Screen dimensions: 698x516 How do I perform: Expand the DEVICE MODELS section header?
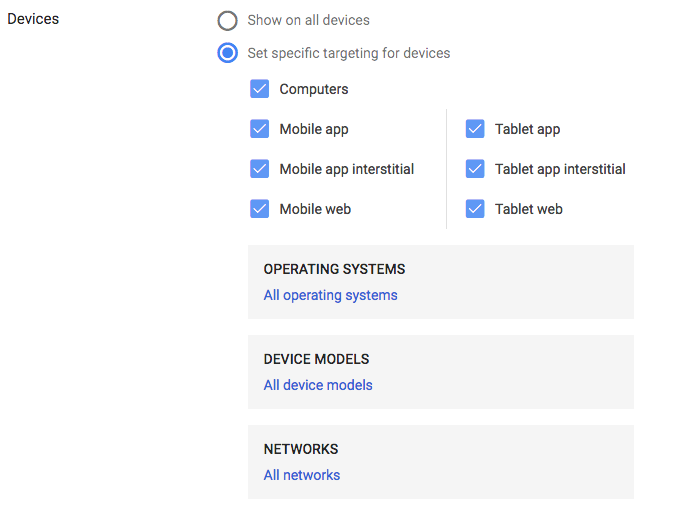click(x=316, y=359)
